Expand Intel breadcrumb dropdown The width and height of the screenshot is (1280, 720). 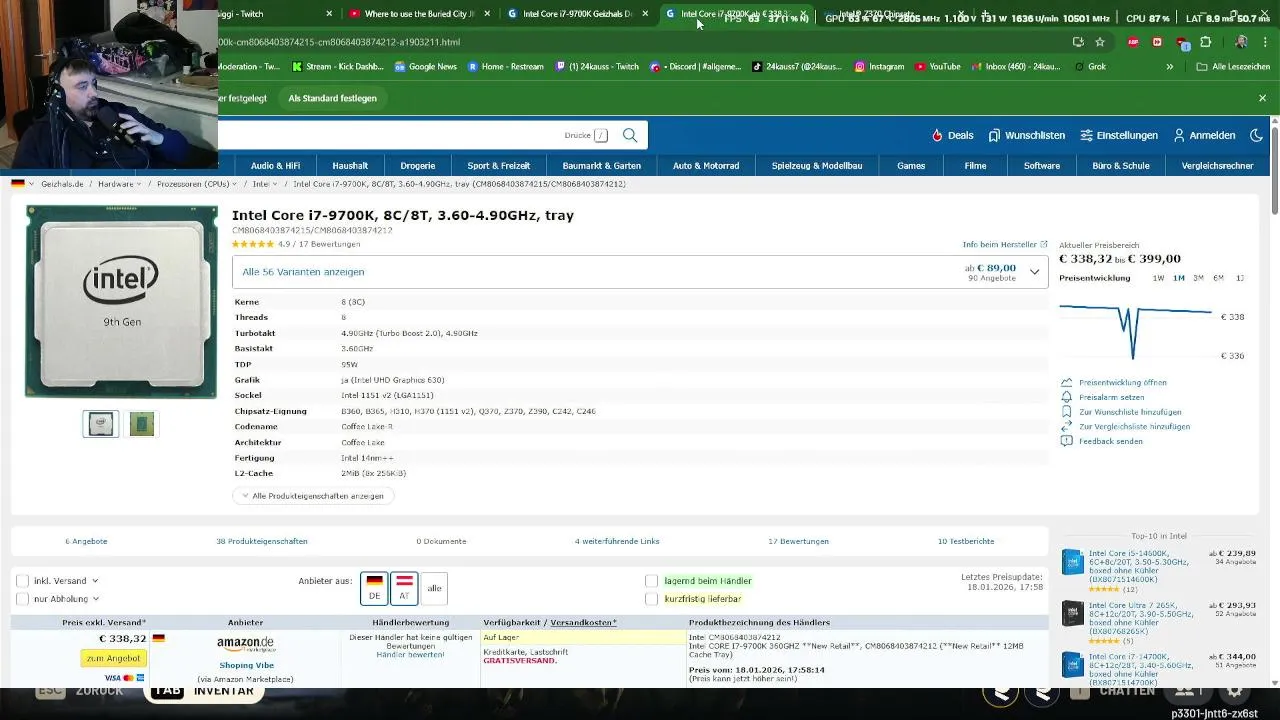coord(275,184)
